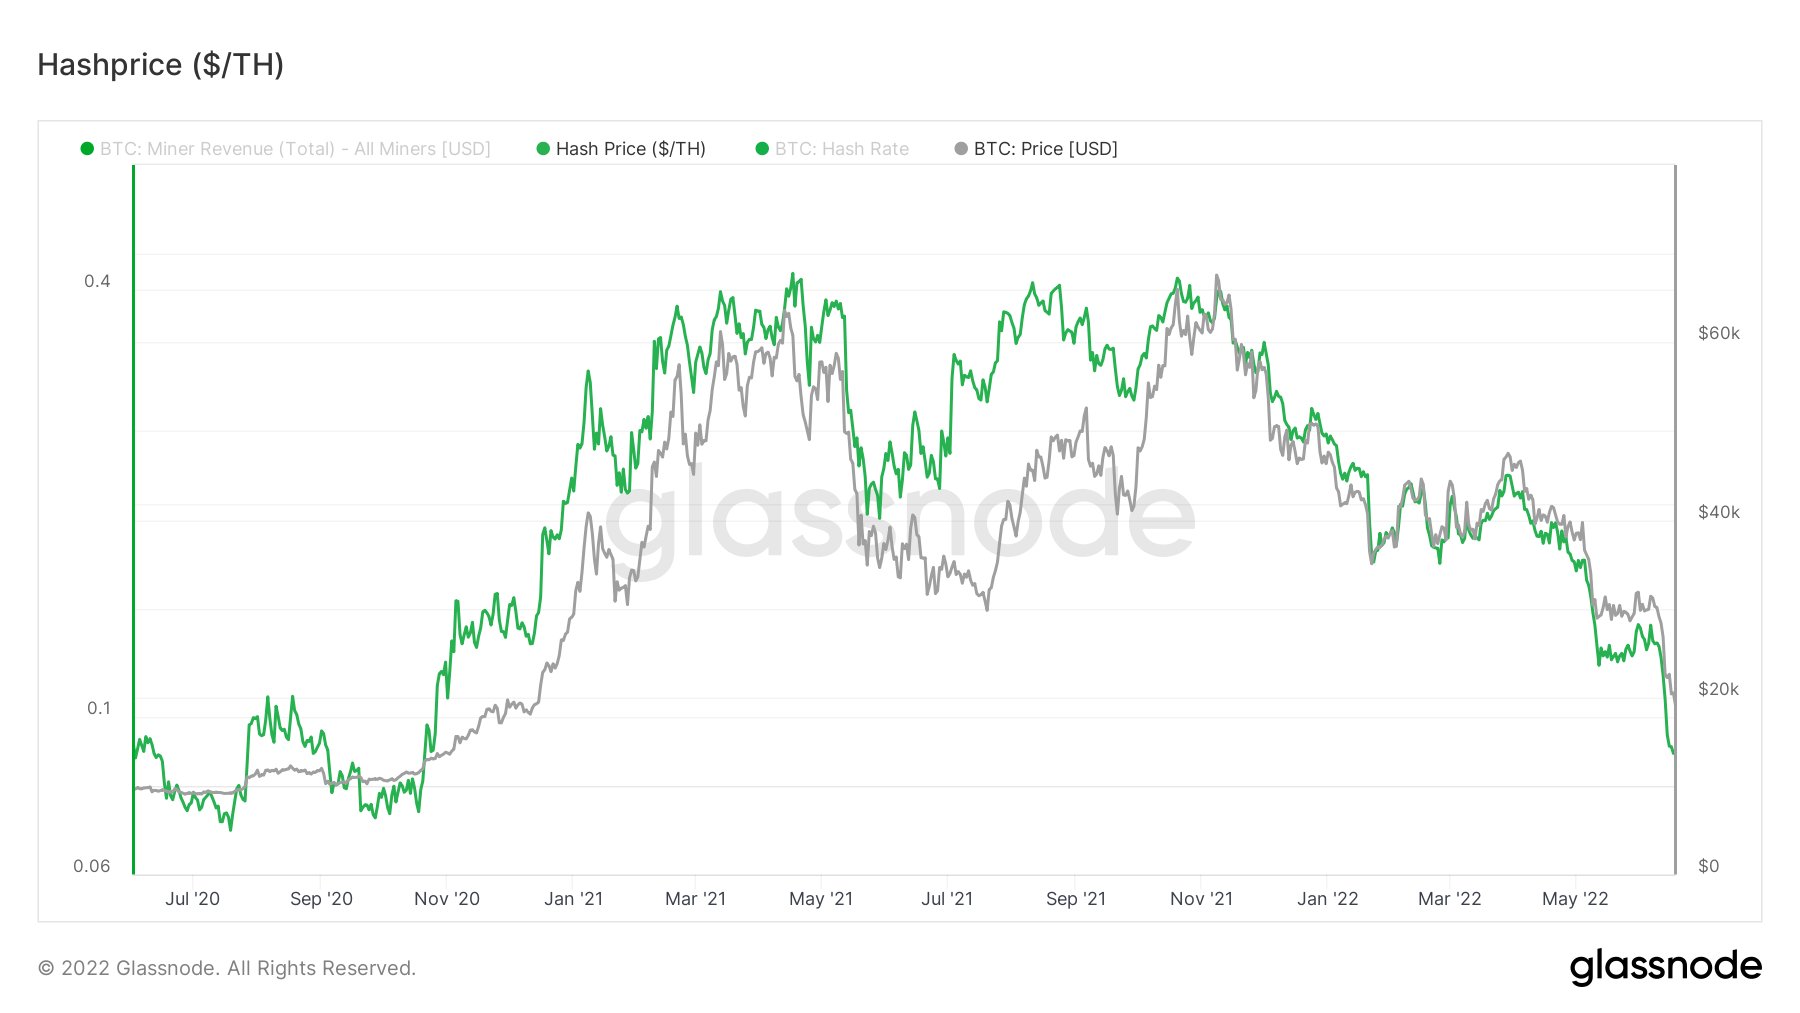Viewport: 1800px width, 1013px height.
Task: Select the Jan '21 x-axis label
Action: (573, 899)
